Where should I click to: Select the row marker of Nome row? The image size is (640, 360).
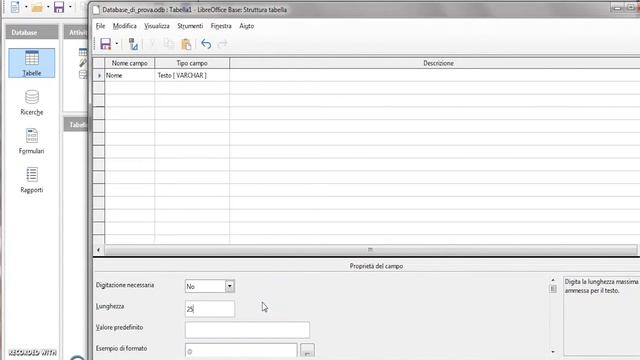click(x=99, y=76)
